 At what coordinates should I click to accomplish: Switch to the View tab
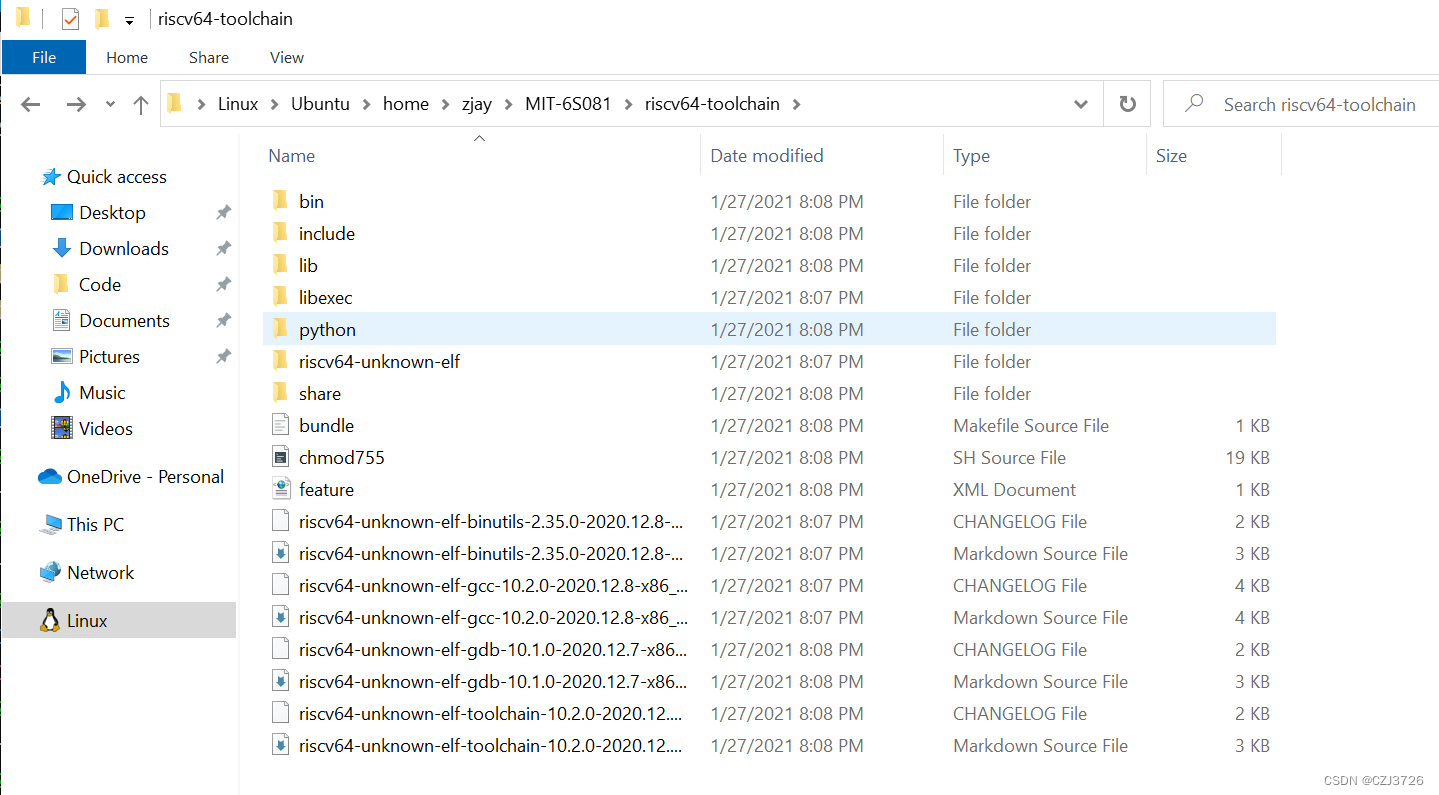point(285,57)
